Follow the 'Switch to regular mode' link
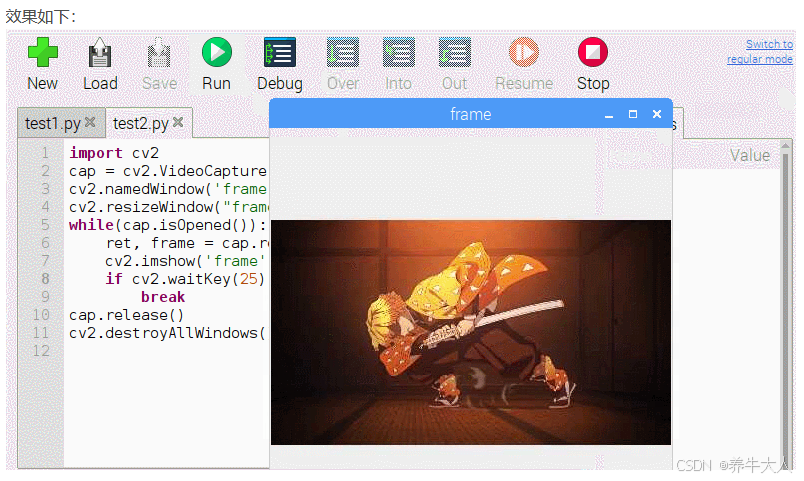 pos(760,52)
